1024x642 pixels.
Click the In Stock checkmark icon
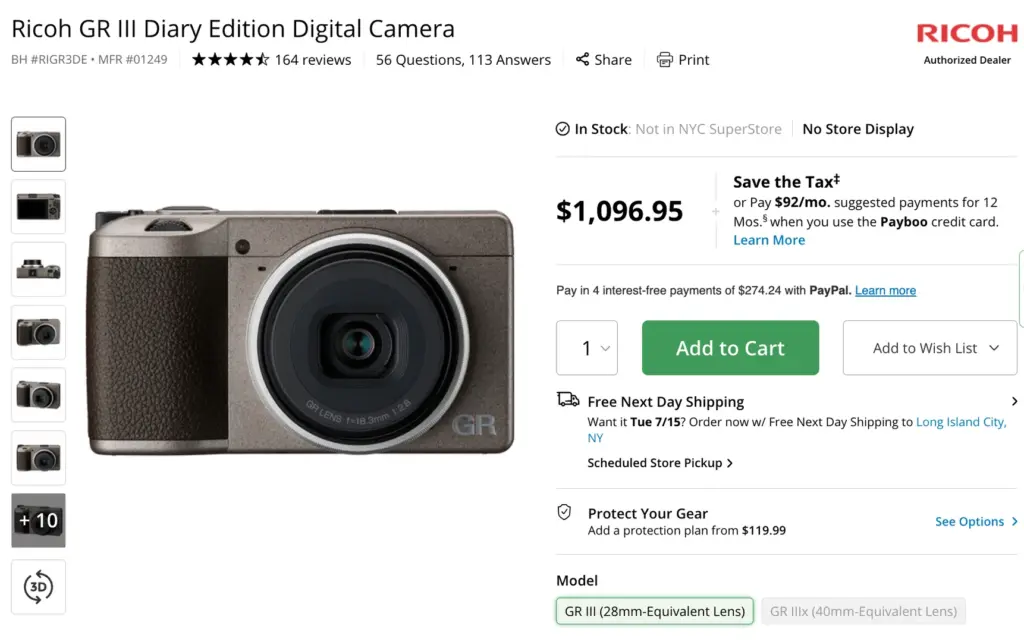pos(563,129)
